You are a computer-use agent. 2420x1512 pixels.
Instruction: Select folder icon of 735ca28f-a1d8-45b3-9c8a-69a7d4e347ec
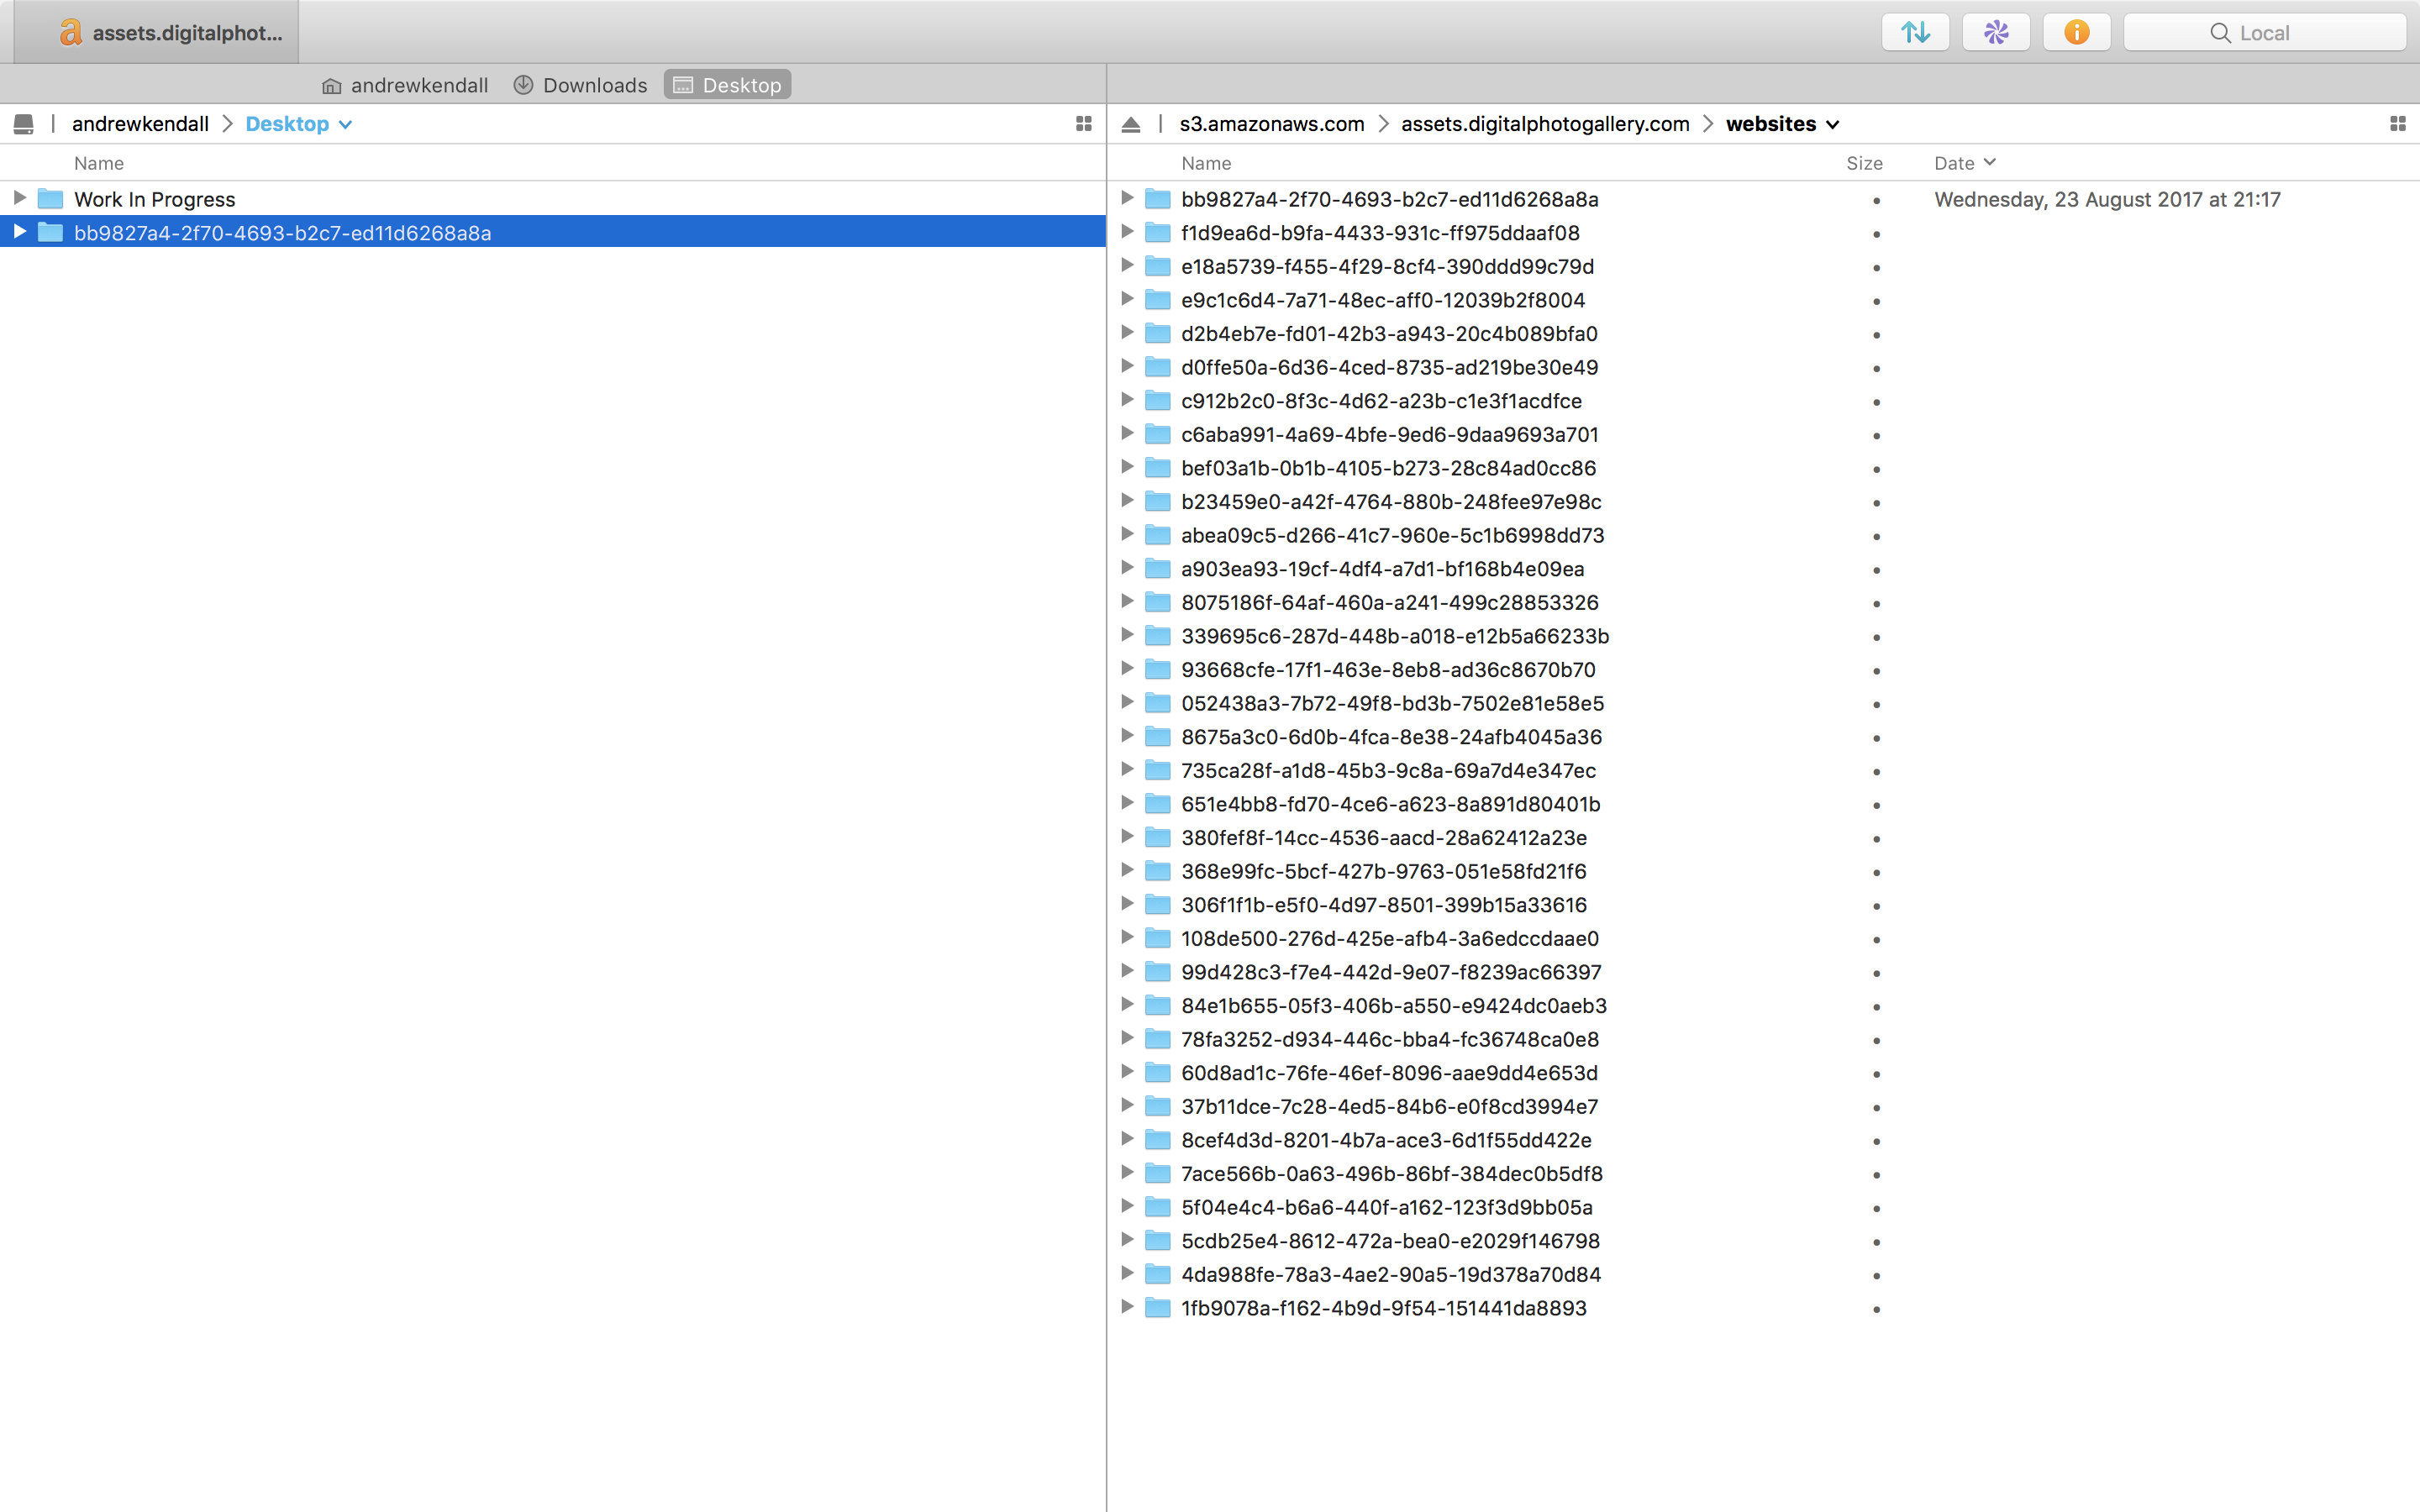[x=1157, y=770]
